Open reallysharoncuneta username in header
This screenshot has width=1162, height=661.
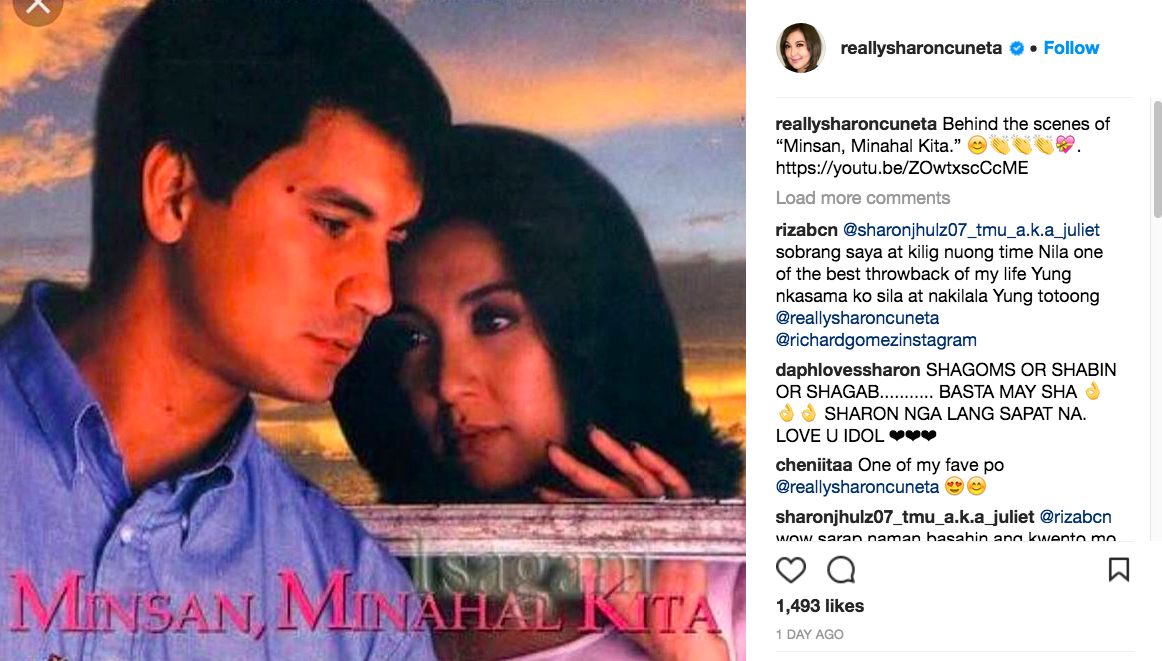[x=921, y=48]
